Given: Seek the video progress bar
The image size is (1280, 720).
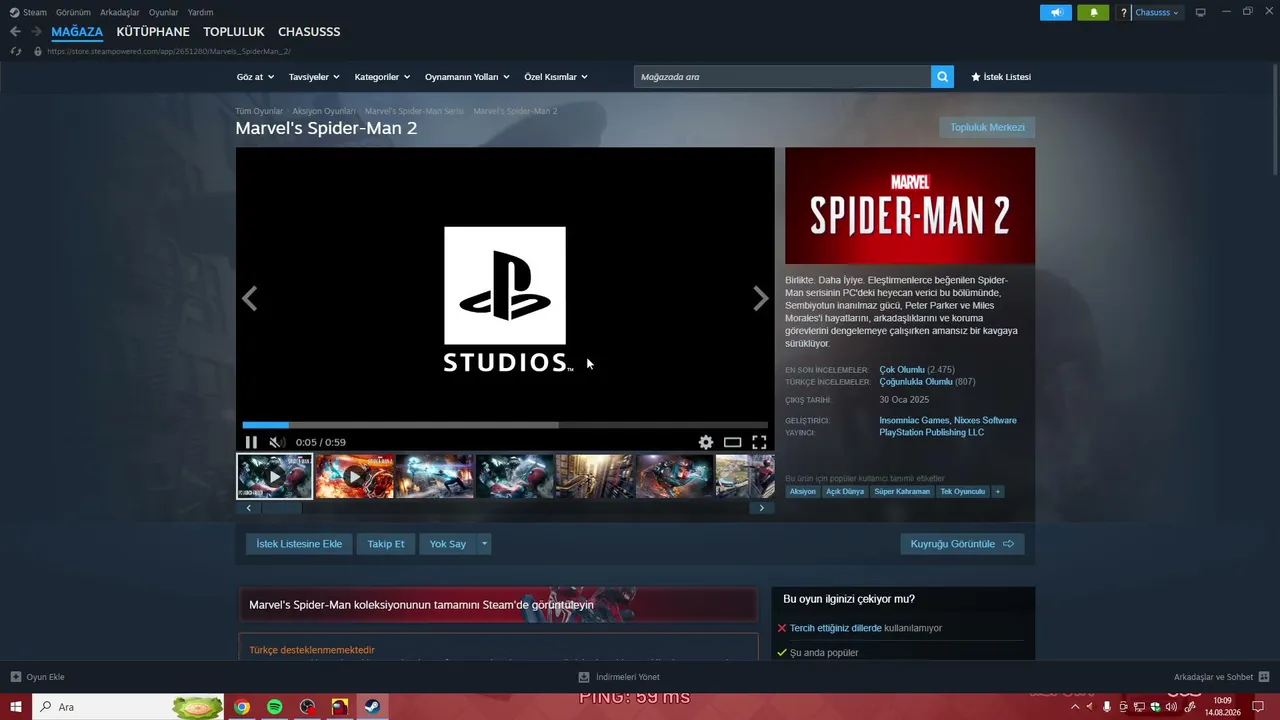Looking at the screenshot, I should pyautogui.click(x=505, y=425).
